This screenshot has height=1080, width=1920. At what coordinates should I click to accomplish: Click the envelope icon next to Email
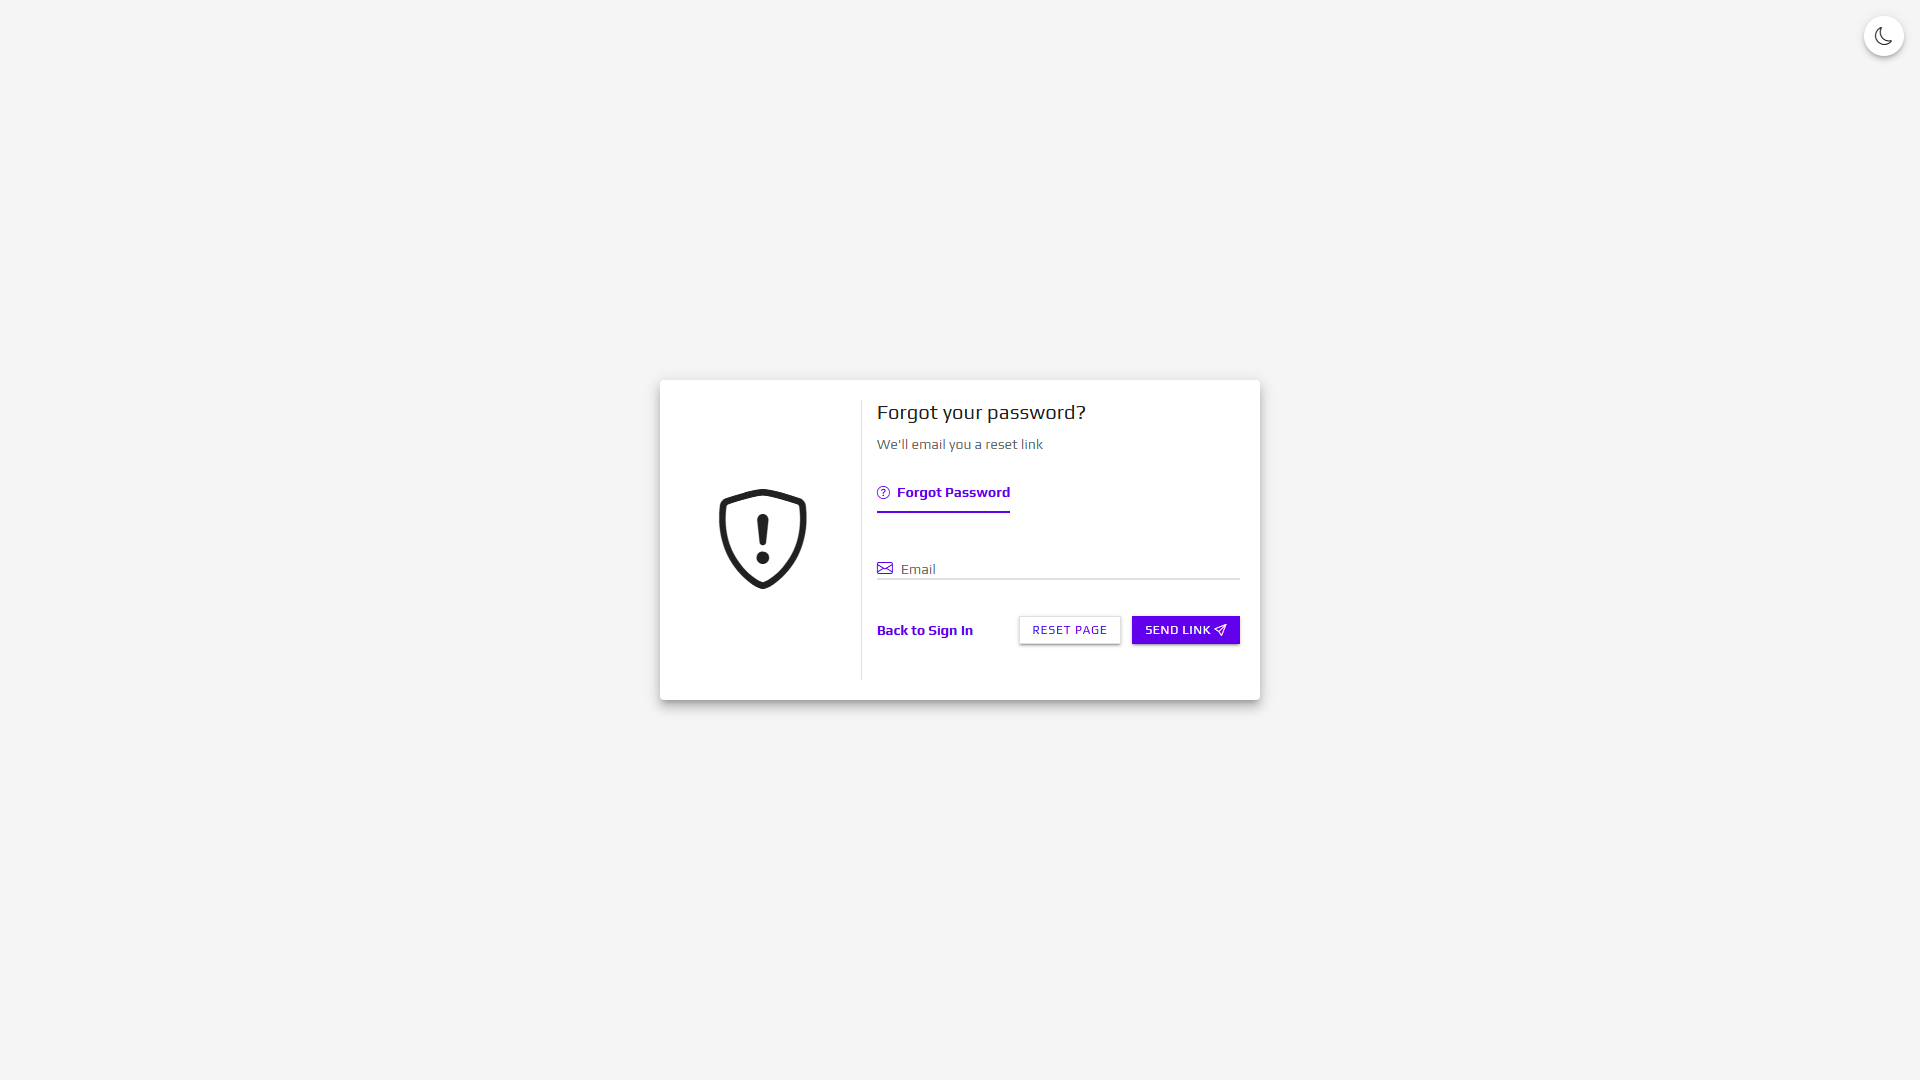885,568
